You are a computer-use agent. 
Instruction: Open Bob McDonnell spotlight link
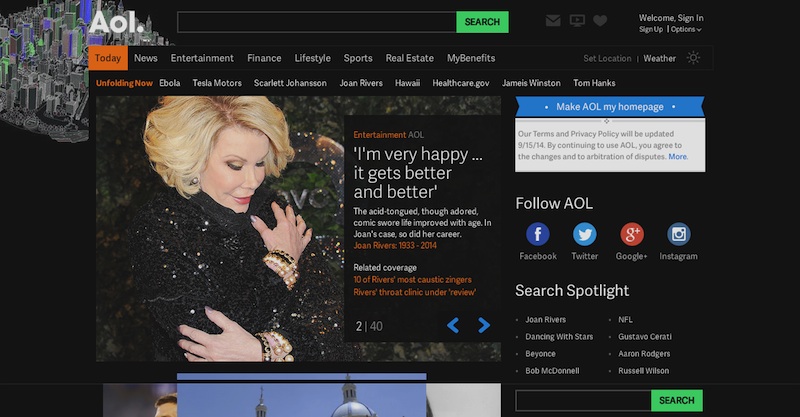(x=552, y=371)
